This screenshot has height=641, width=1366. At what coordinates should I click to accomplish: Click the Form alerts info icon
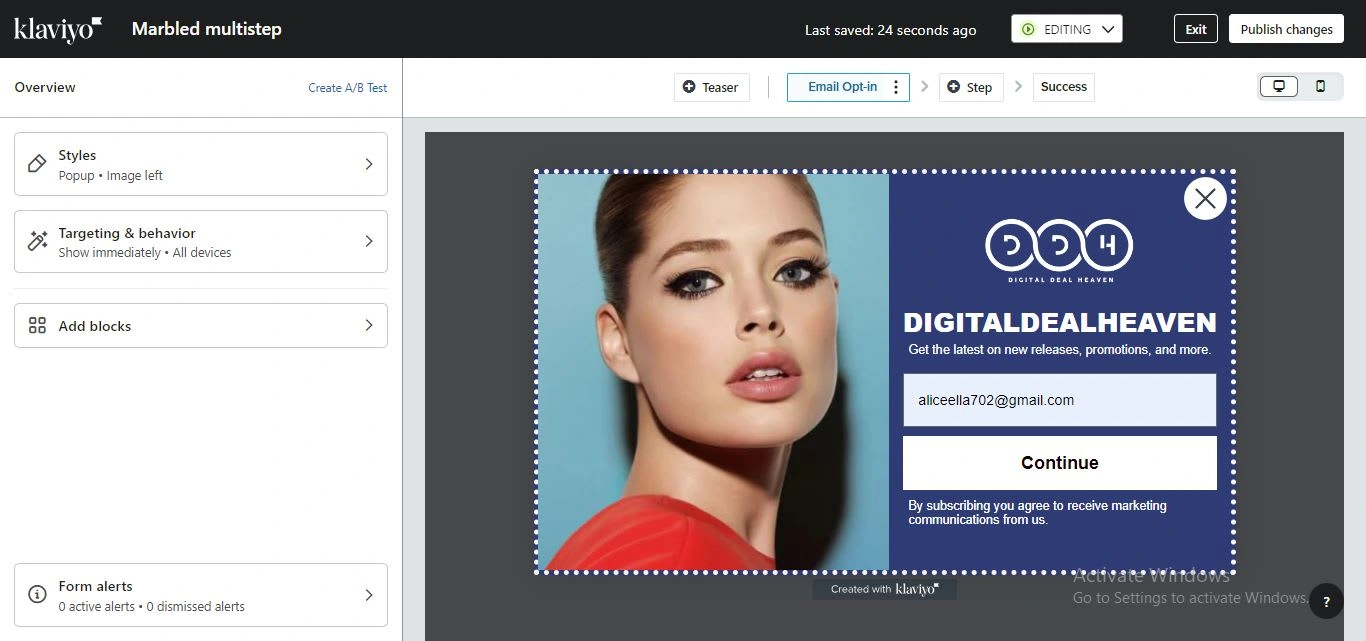pyautogui.click(x=37, y=595)
